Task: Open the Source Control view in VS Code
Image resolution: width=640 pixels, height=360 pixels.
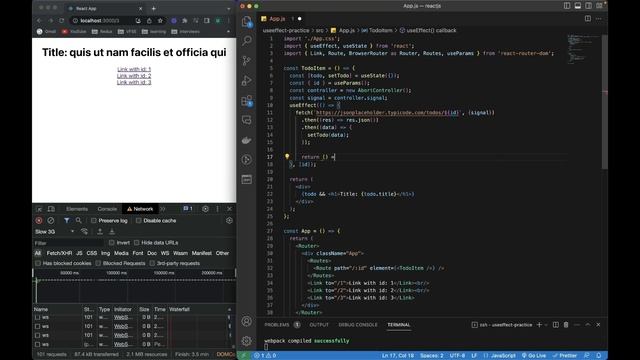Action: tap(247, 60)
